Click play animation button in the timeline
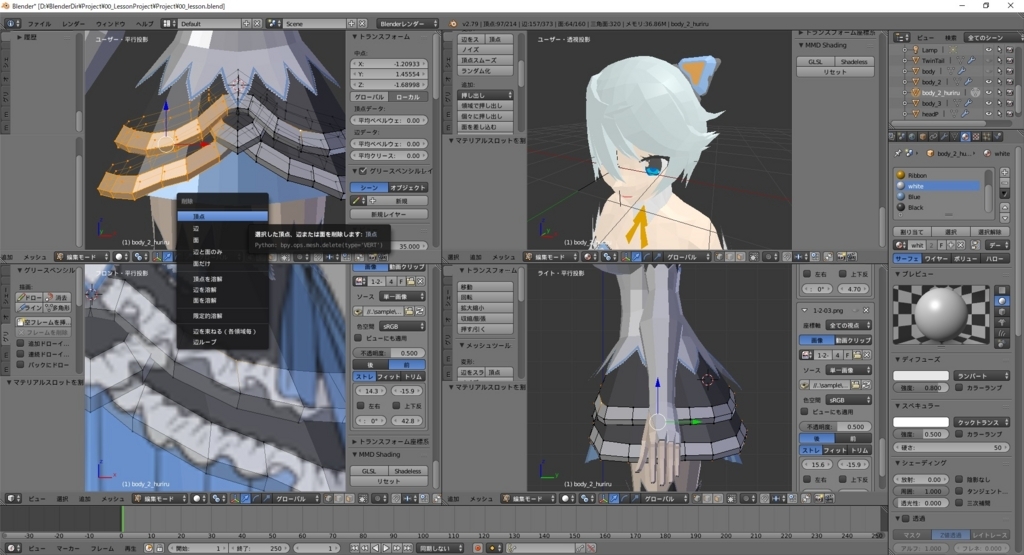1024x555 pixels. coord(386,548)
